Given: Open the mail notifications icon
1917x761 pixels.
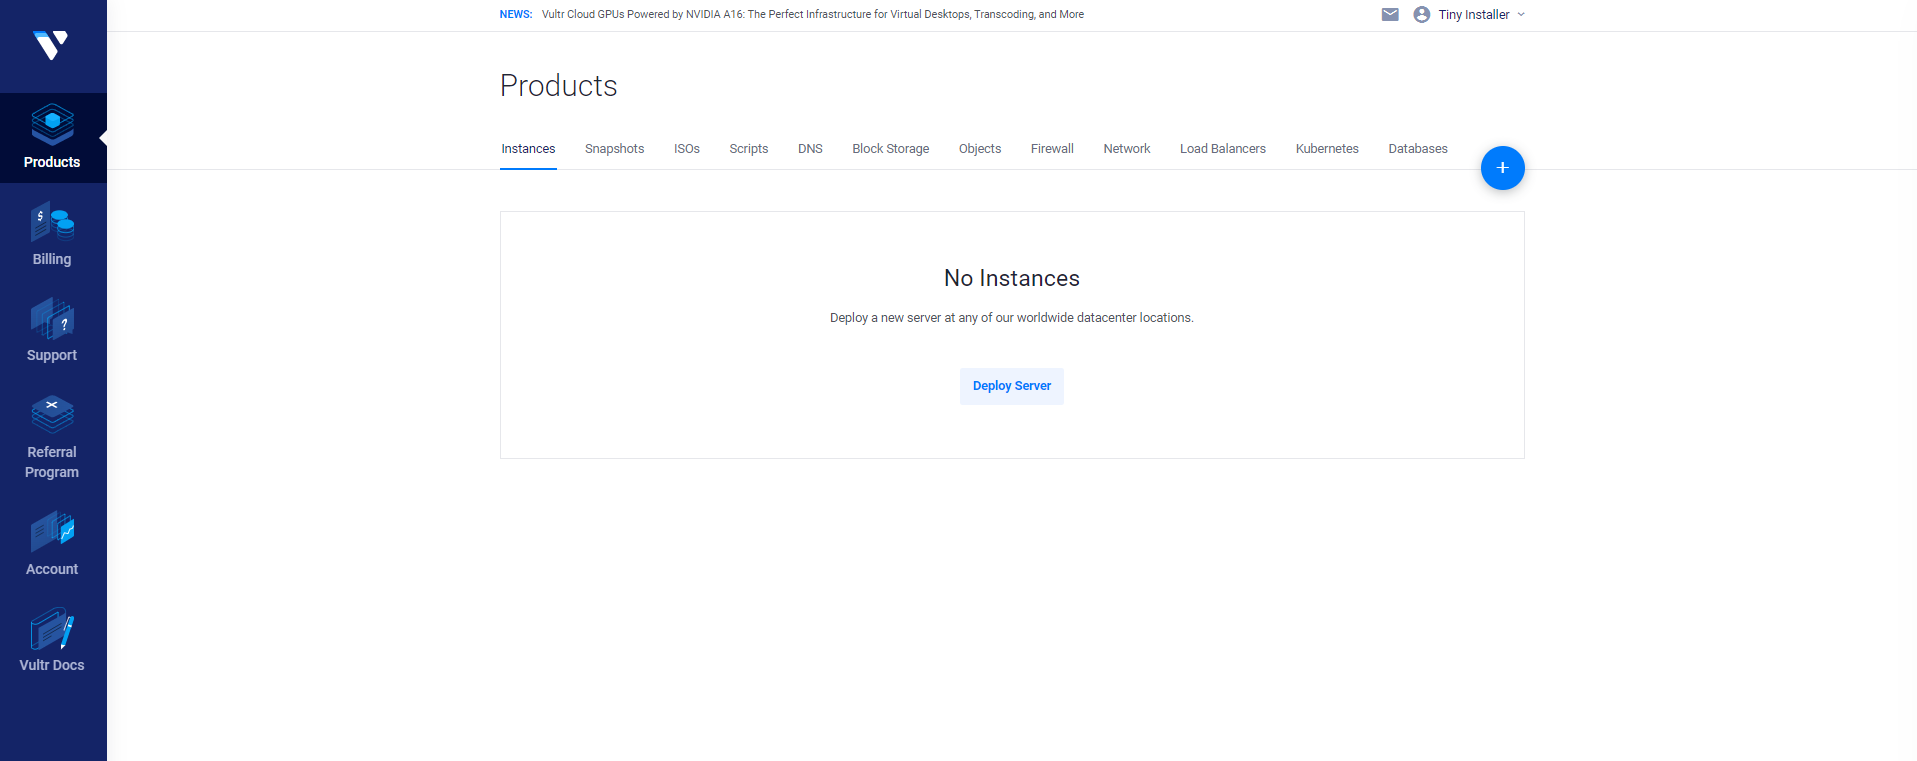Looking at the screenshot, I should click(x=1390, y=14).
